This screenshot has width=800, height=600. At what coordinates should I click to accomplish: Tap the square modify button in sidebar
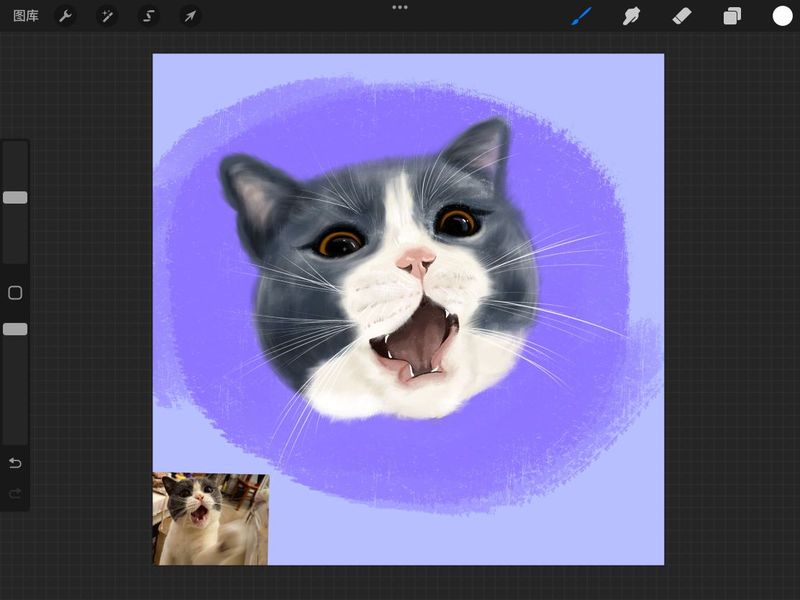tap(15, 293)
